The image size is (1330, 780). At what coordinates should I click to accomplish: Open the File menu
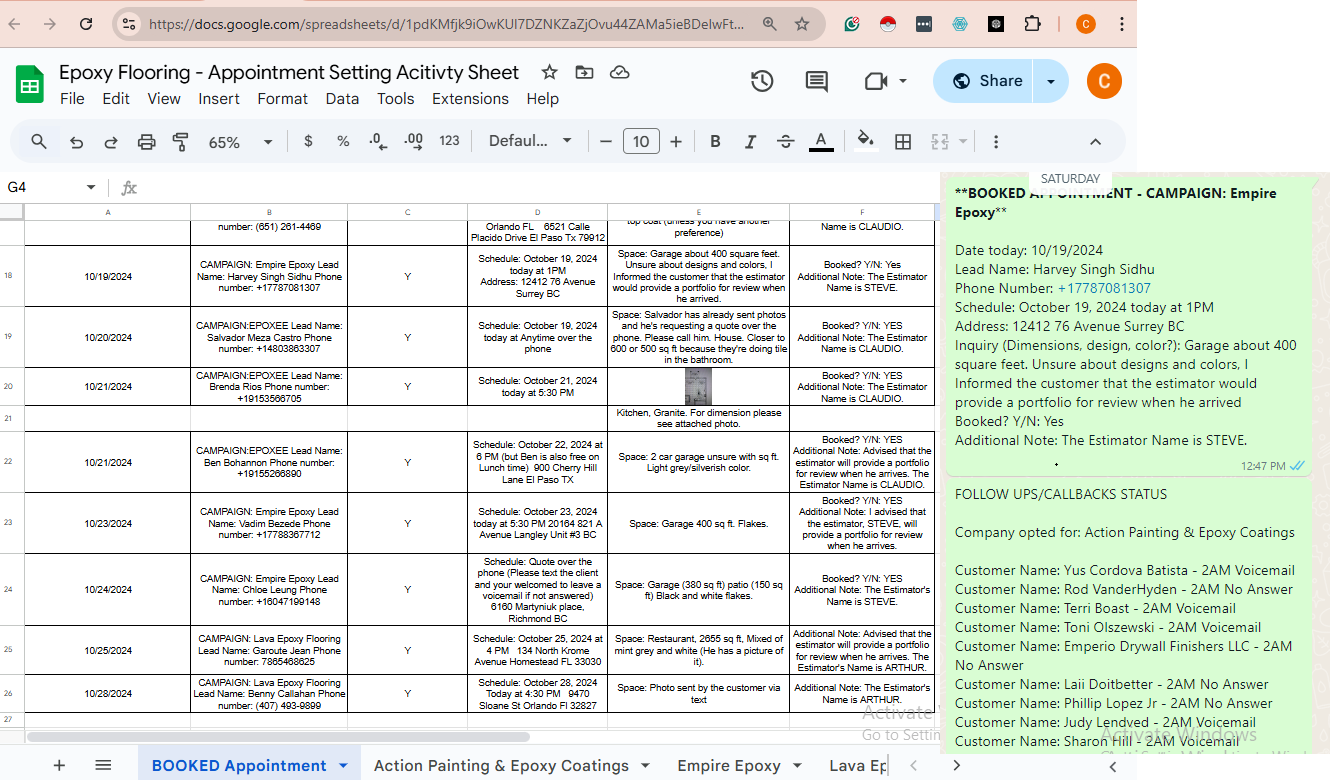pos(72,99)
